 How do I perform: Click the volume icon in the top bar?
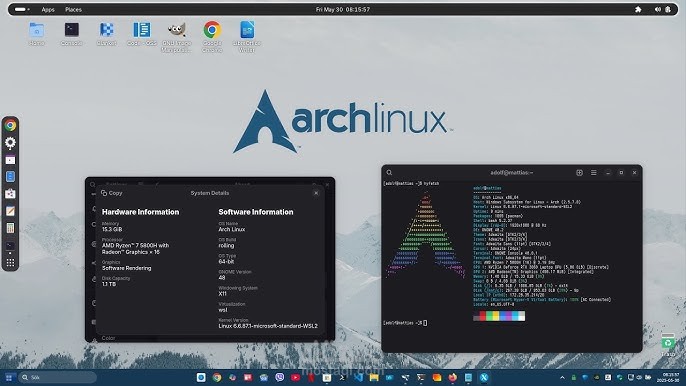658,9
